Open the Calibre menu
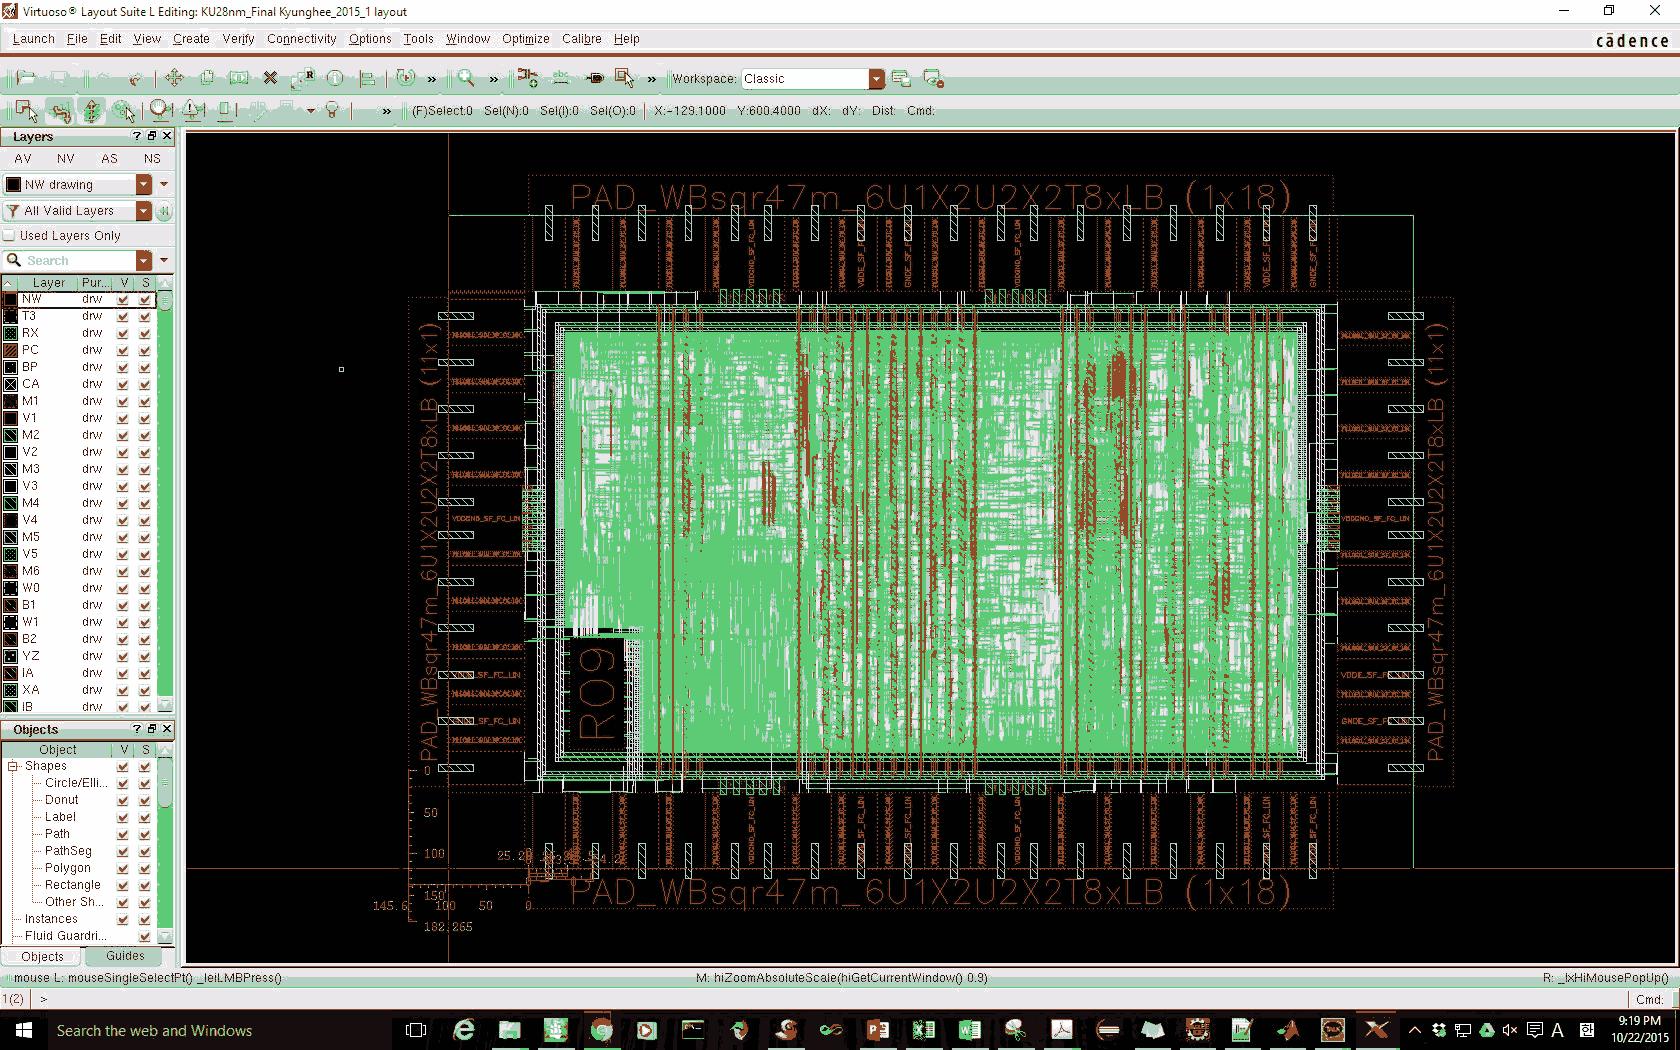1680x1050 pixels. [581, 39]
